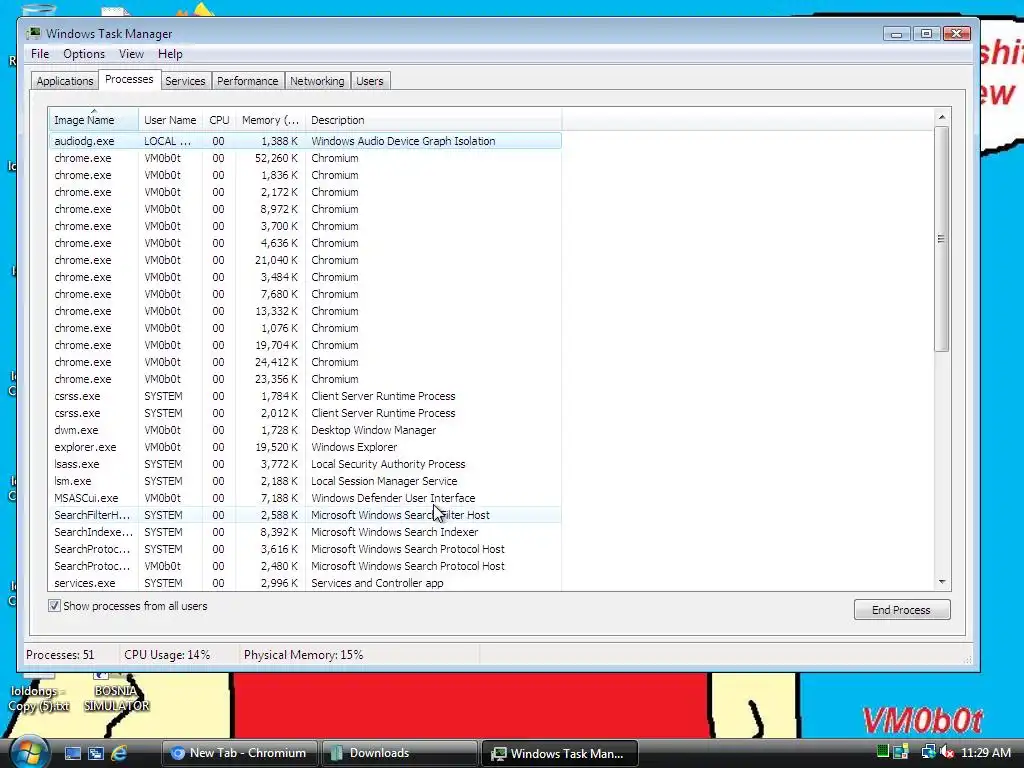Screen dimensions: 1024x768
Task: Switch to the Performance tab
Action: coord(248,81)
